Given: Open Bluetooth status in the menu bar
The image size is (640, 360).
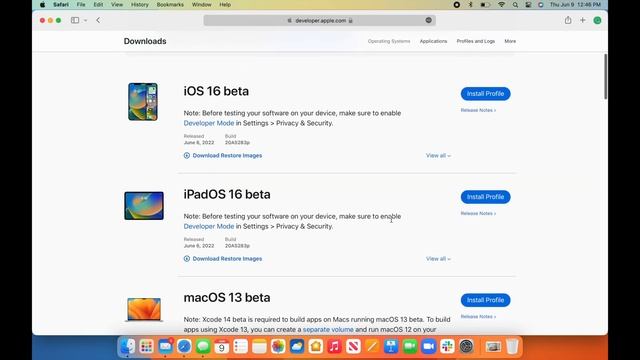Looking at the screenshot, I should (x=470, y=4).
